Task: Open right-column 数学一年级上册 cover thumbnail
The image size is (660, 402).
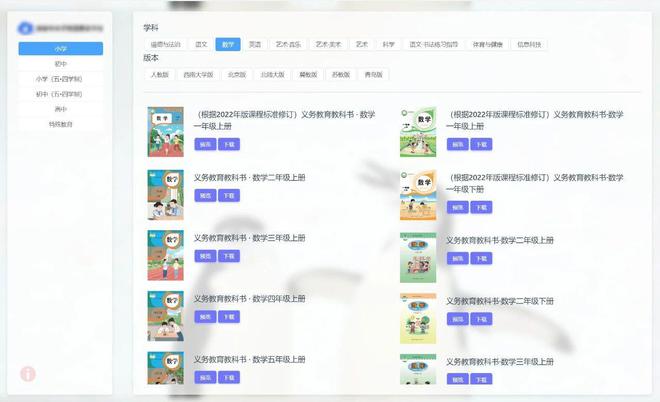Action: click(x=418, y=132)
